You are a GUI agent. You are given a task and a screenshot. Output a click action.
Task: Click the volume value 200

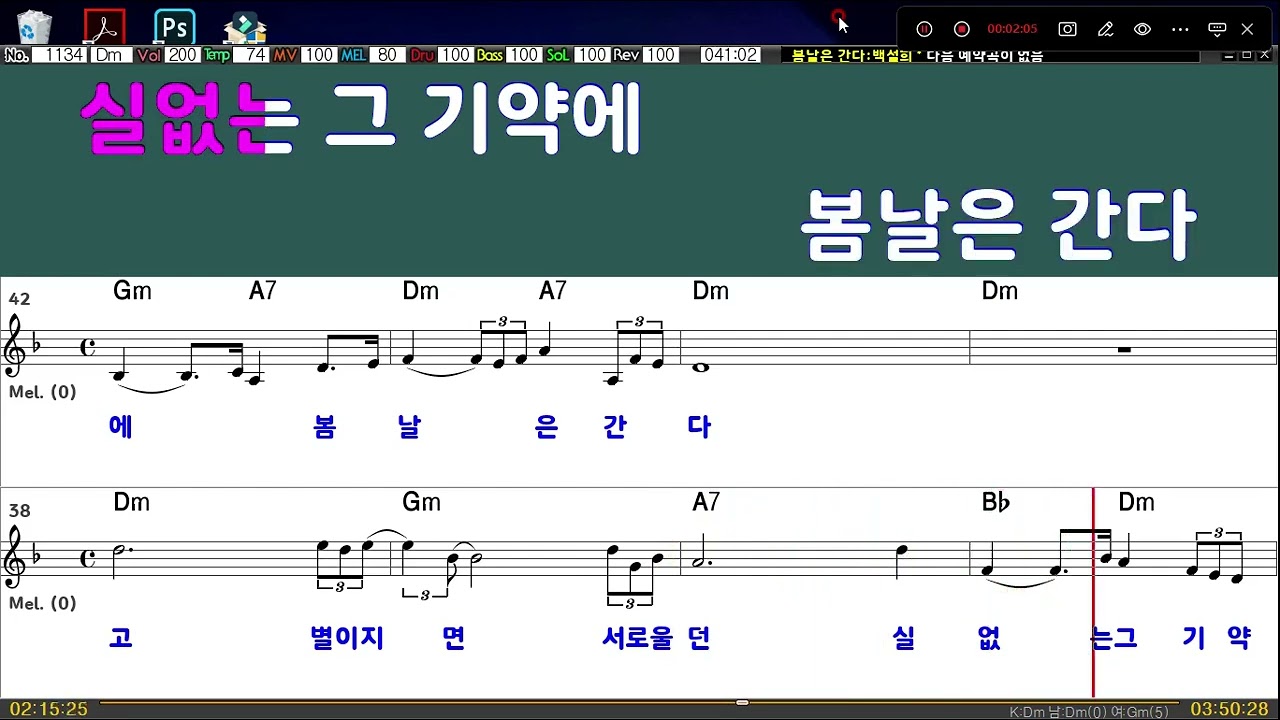(183, 55)
